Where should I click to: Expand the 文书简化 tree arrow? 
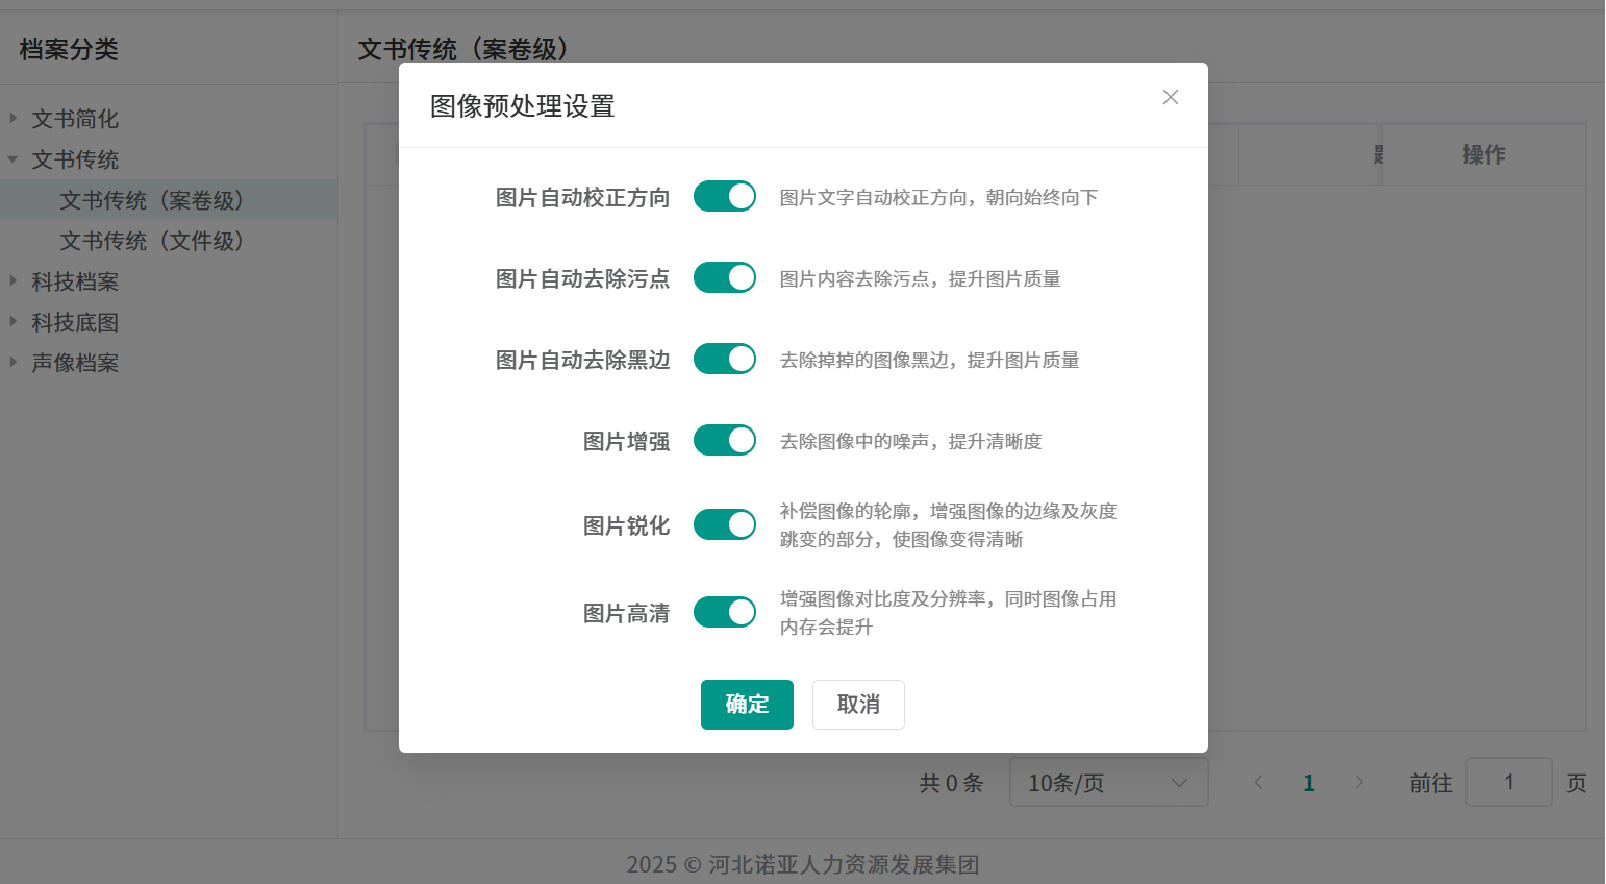pyautogui.click(x=13, y=118)
